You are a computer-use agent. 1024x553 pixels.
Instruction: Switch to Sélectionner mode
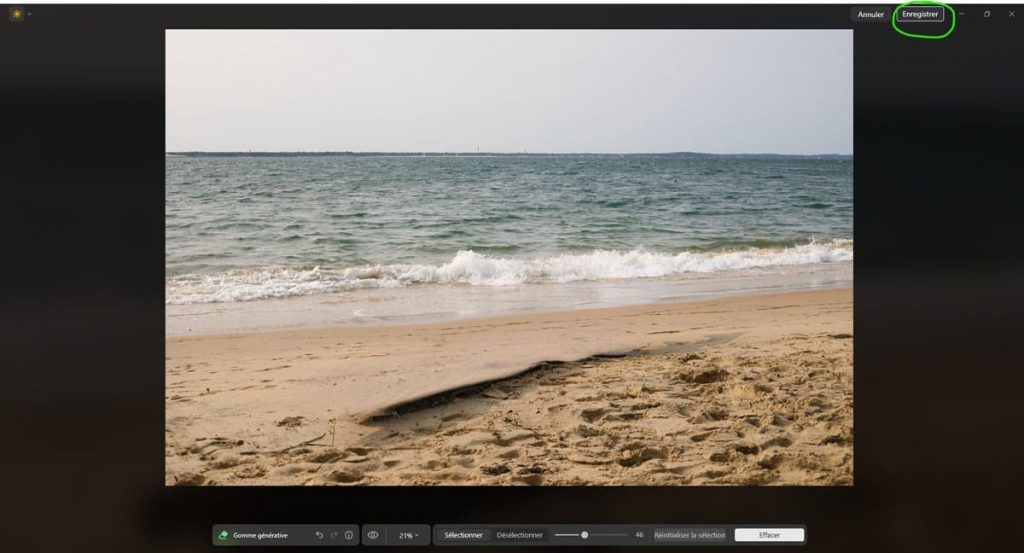point(463,535)
